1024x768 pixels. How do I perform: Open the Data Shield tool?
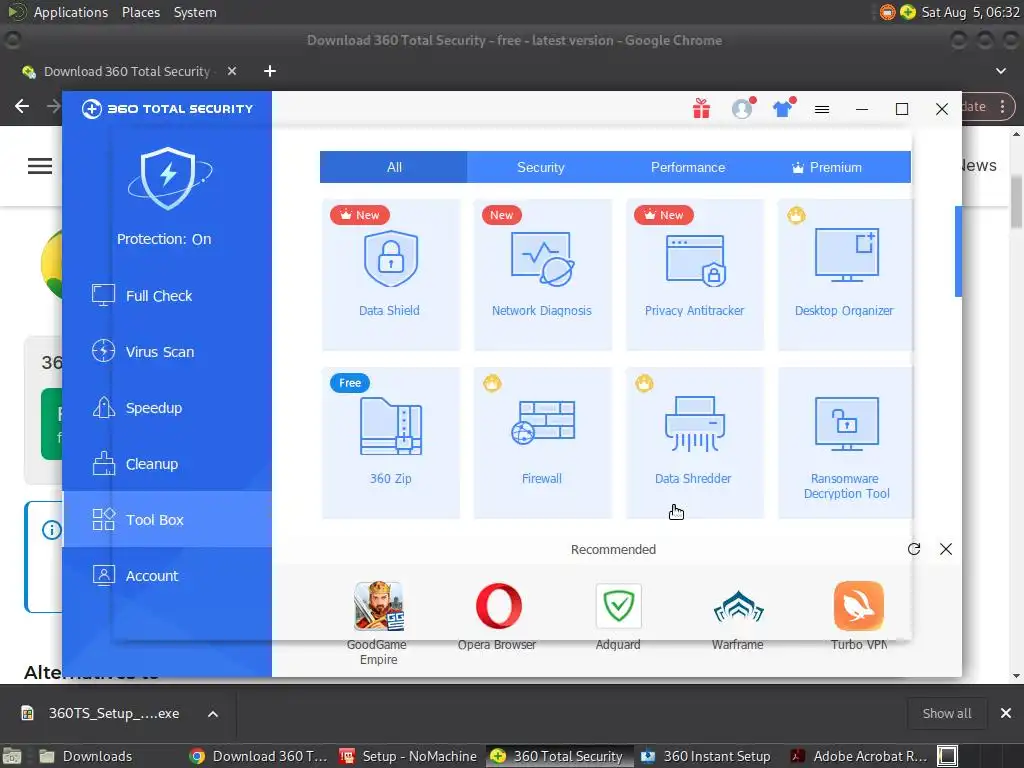tap(391, 275)
